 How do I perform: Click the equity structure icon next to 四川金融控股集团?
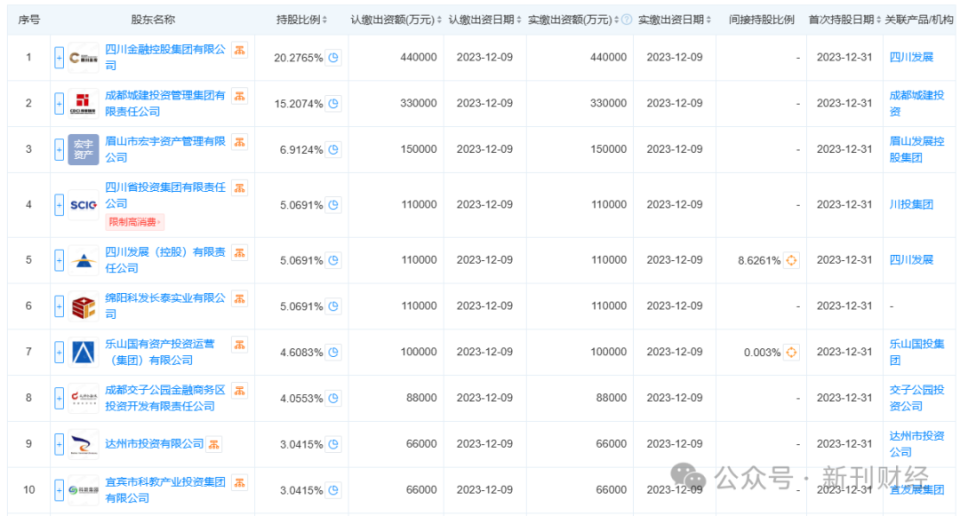pos(239,50)
